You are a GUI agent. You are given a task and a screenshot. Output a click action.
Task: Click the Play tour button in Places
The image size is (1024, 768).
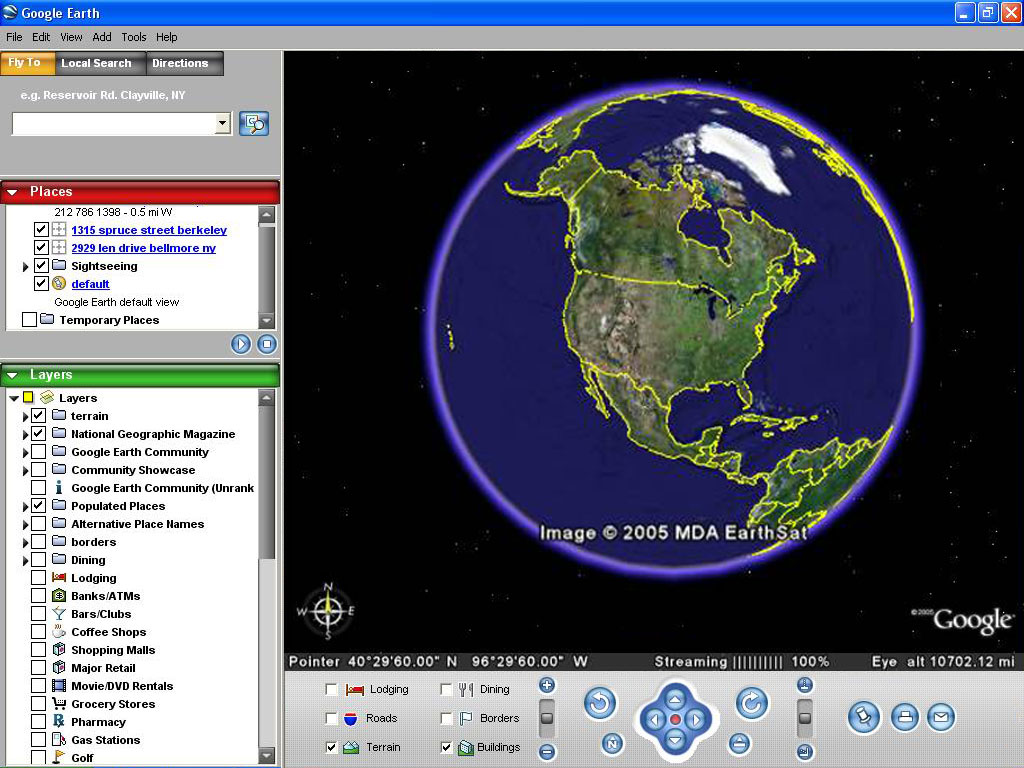[241, 344]
